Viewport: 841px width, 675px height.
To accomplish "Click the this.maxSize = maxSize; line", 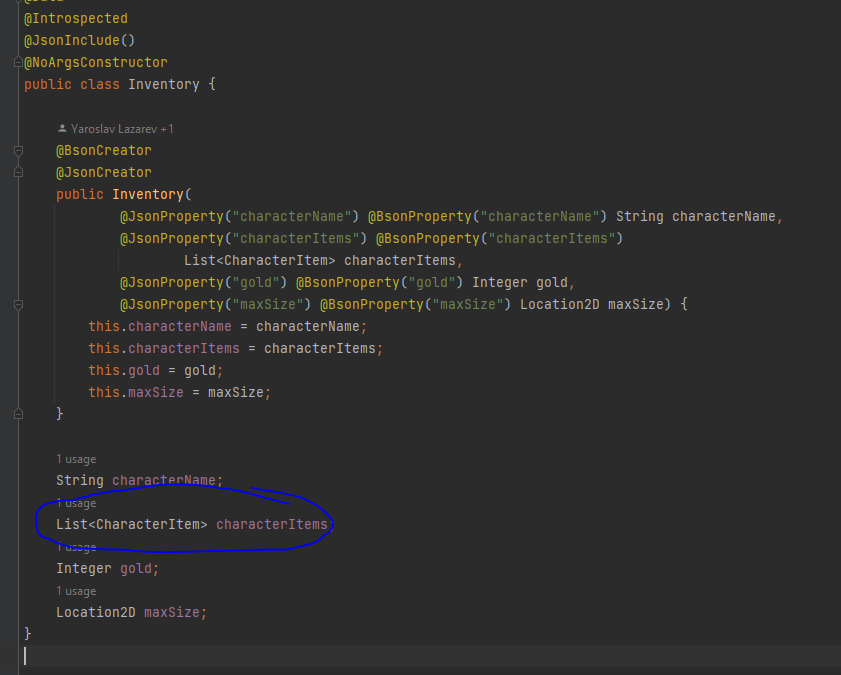I will click(x=180, y=392).
